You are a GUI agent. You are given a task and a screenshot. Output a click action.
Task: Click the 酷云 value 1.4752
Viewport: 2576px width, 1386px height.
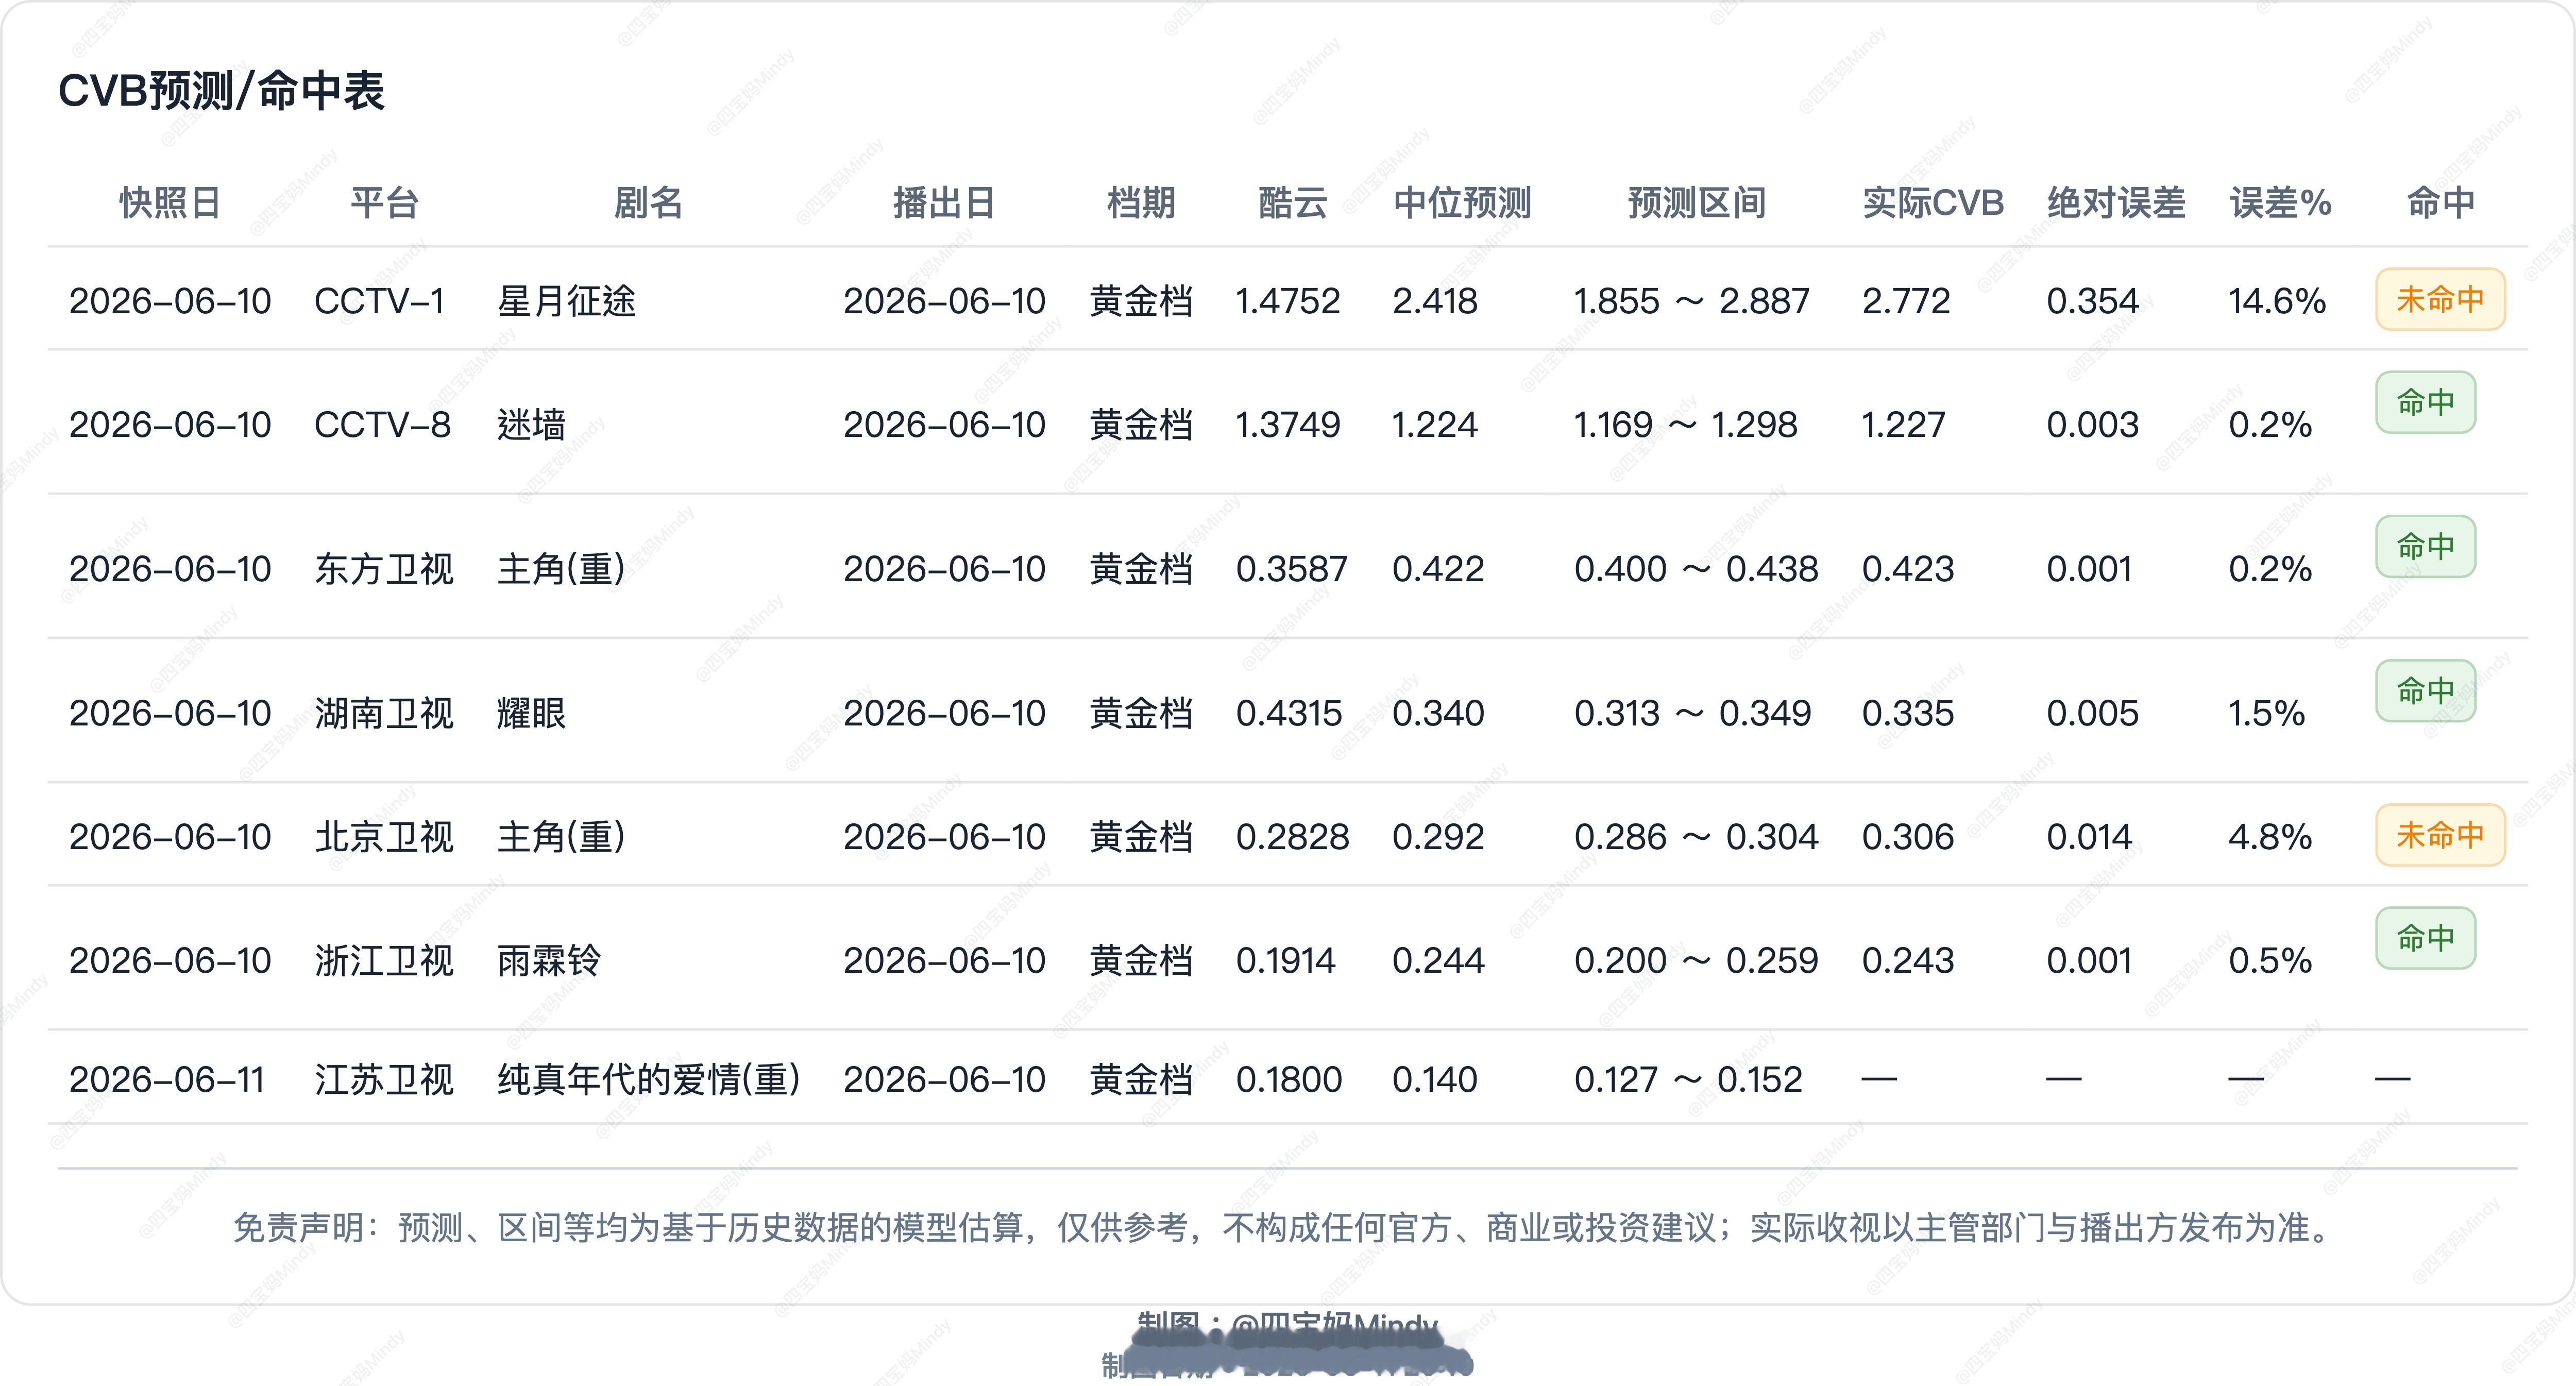click(x=1287, y=301)
